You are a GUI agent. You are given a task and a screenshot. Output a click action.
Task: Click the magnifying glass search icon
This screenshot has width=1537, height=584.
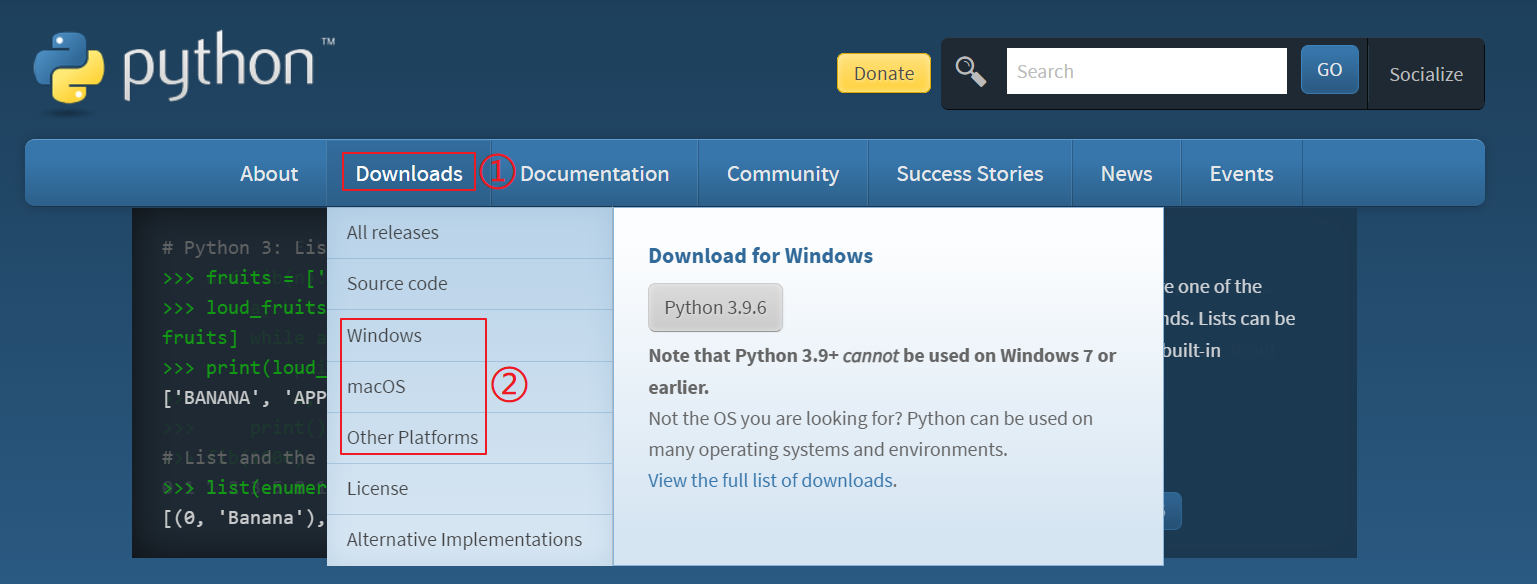pyautogui.click(x=970, y=72)
